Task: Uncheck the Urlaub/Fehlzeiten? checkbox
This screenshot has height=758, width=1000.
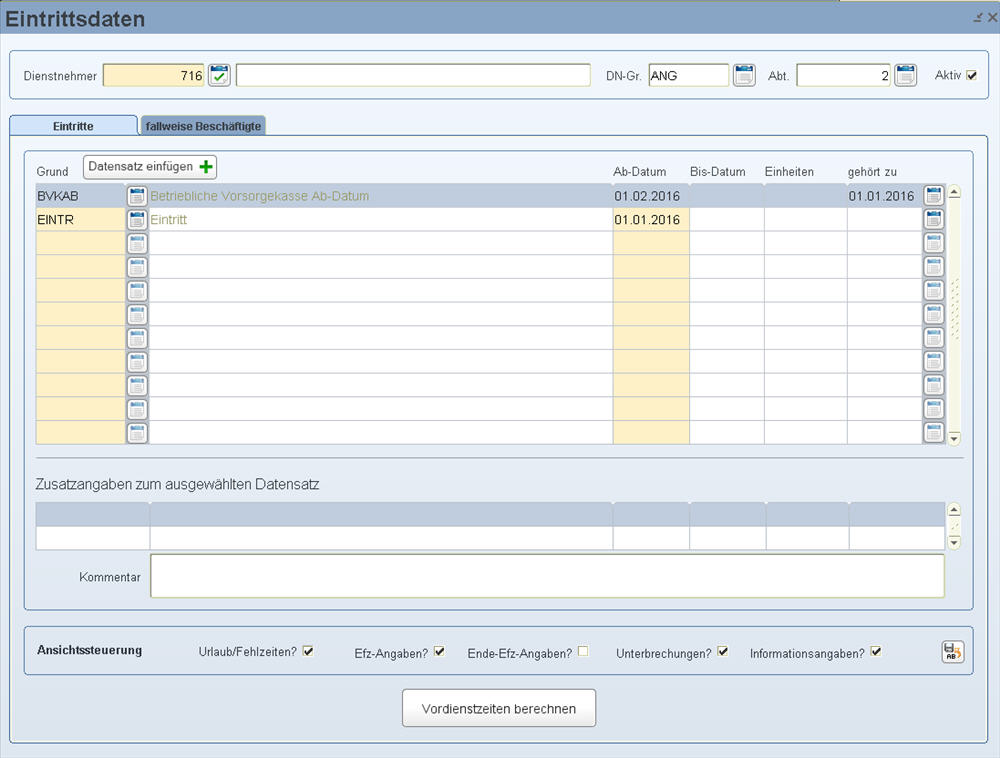Action: click(308, 651)
